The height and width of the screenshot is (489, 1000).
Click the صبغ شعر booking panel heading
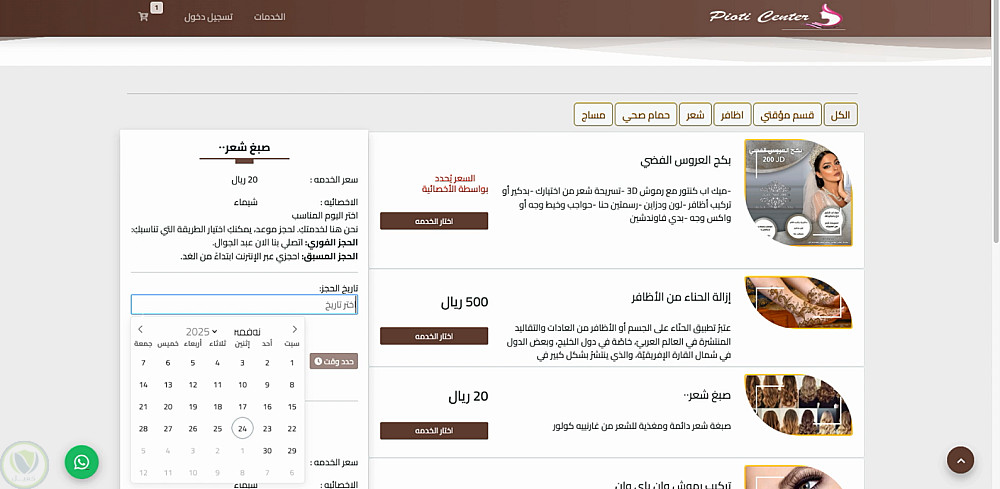click(x=244, y=147)
